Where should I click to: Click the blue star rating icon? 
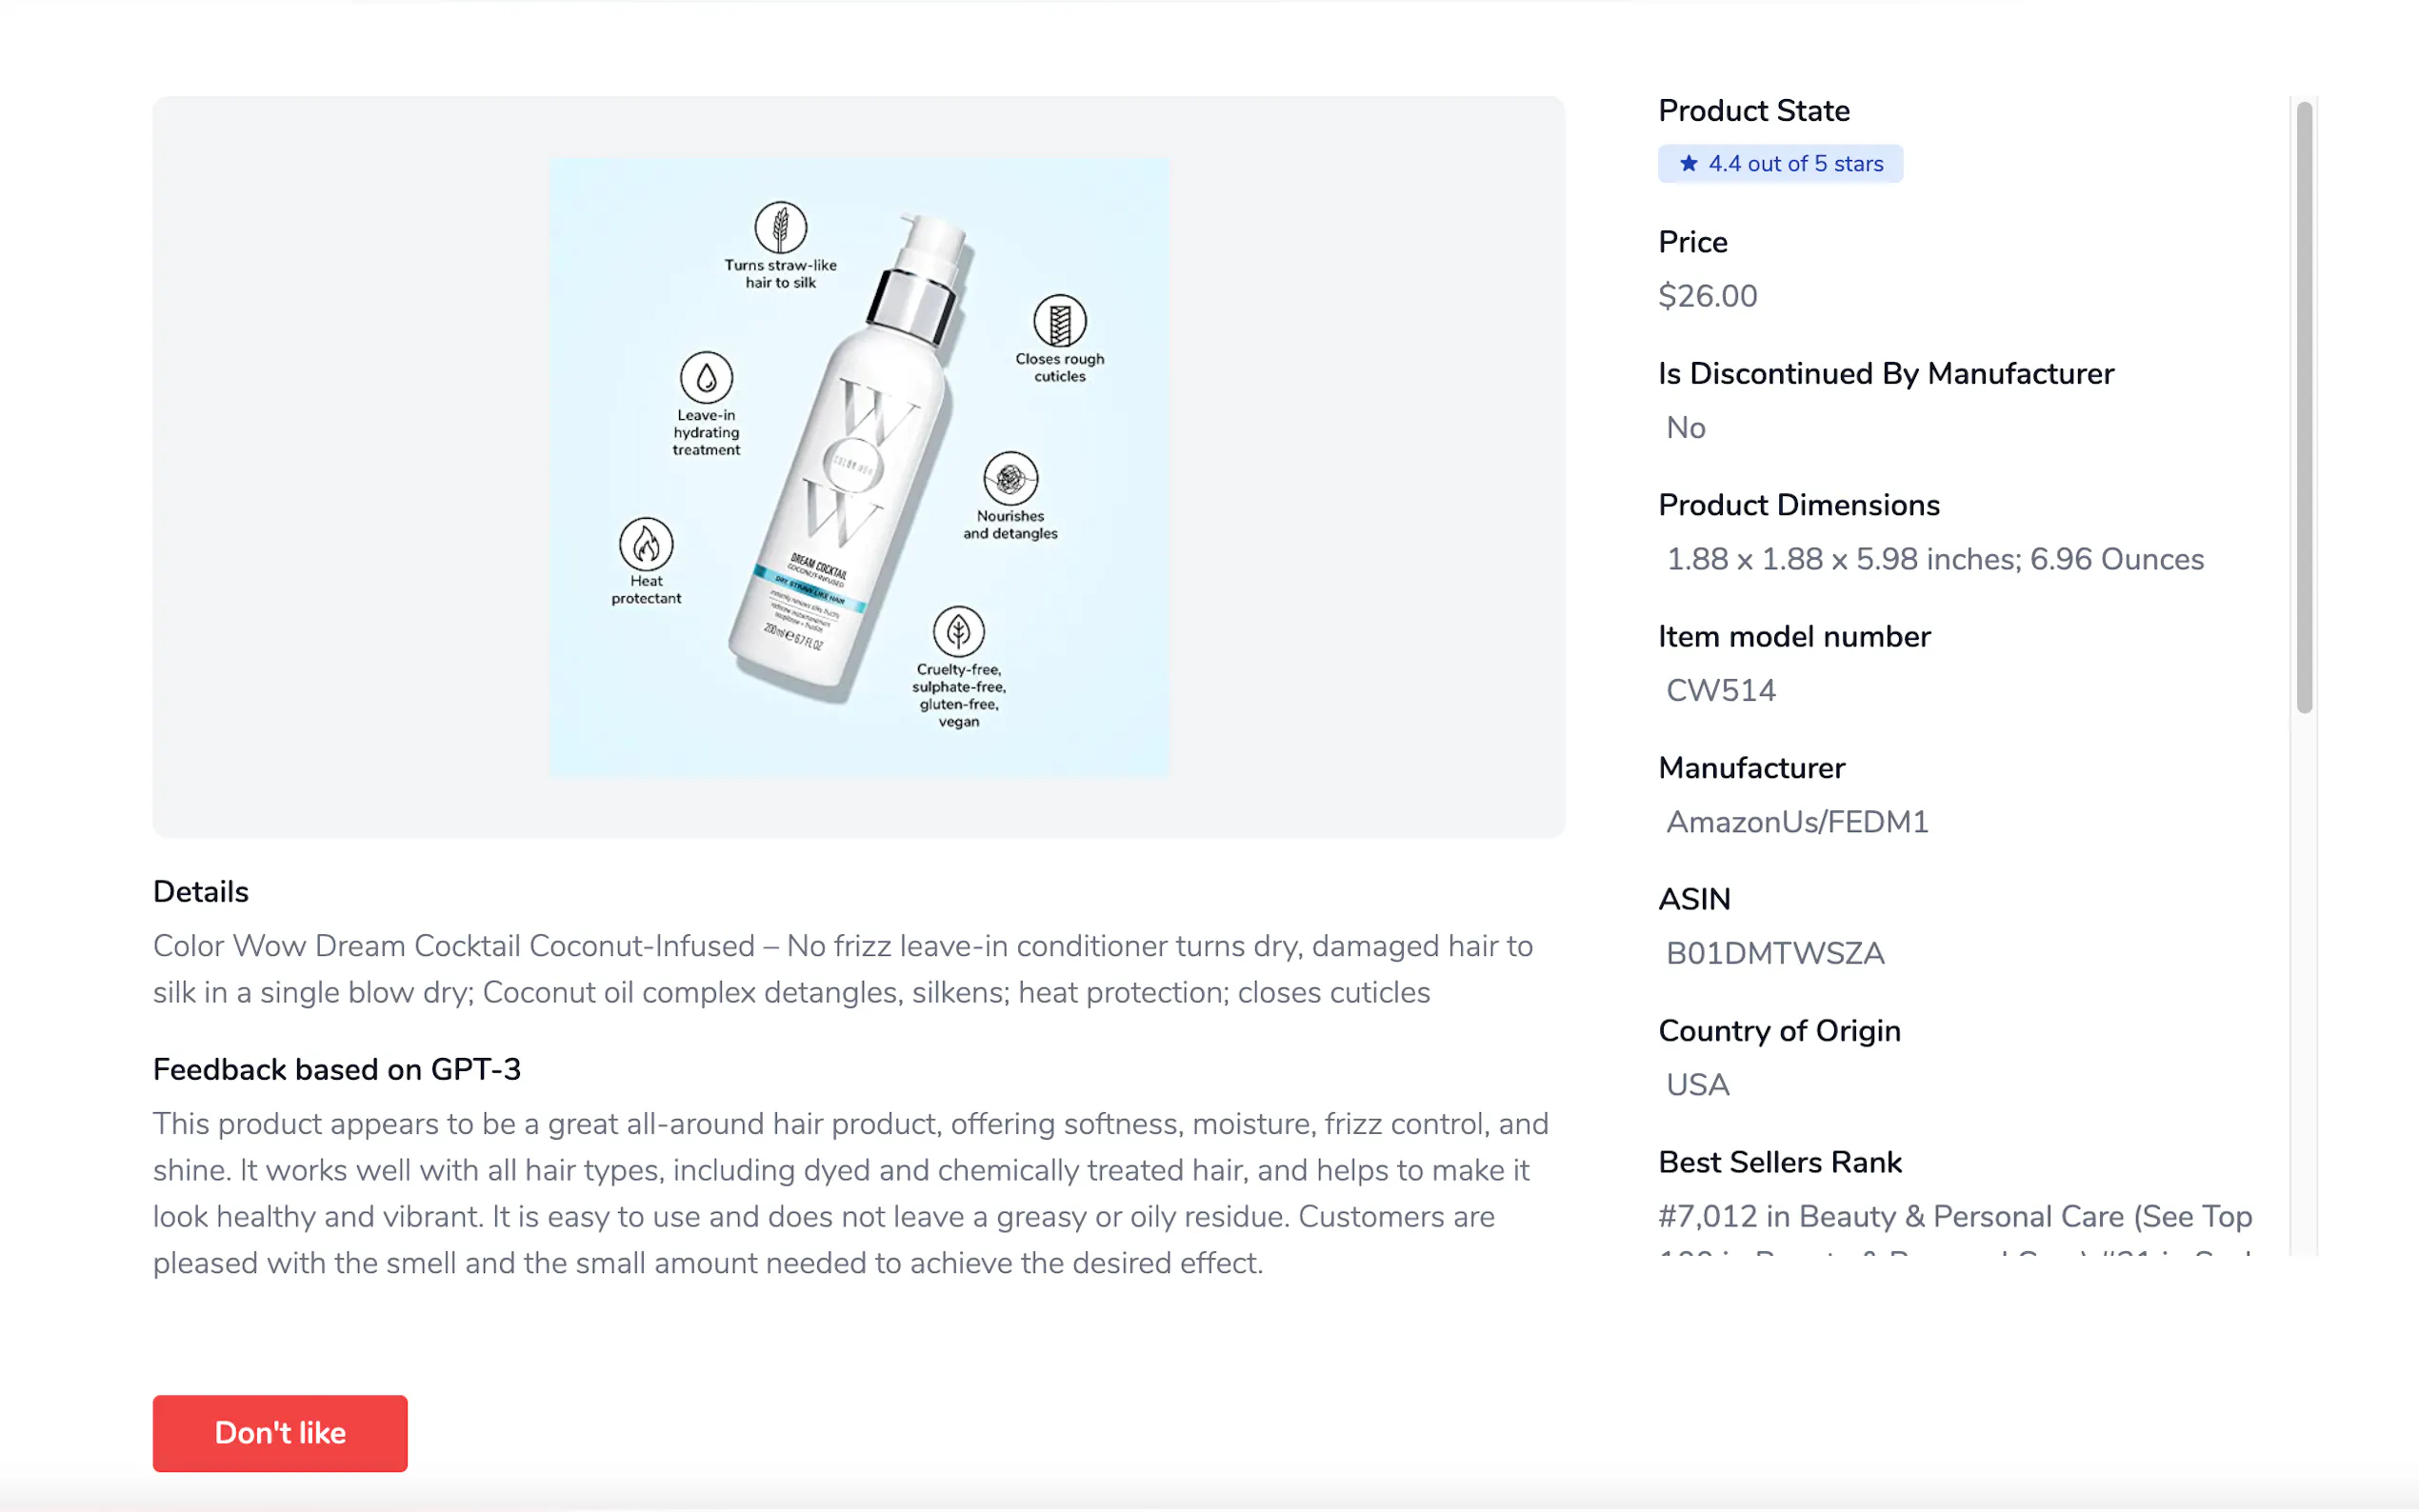(x=1688, y=164)
